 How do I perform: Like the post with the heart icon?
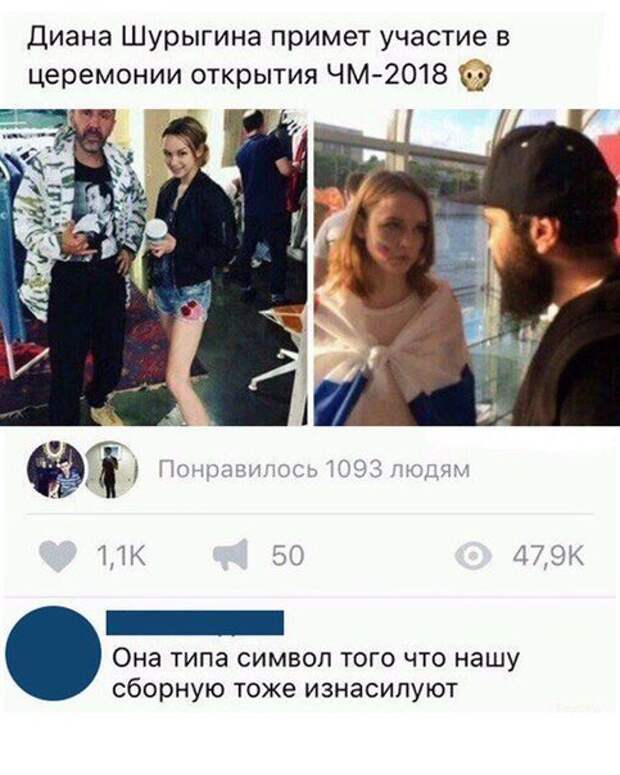(x=57, y=556)
